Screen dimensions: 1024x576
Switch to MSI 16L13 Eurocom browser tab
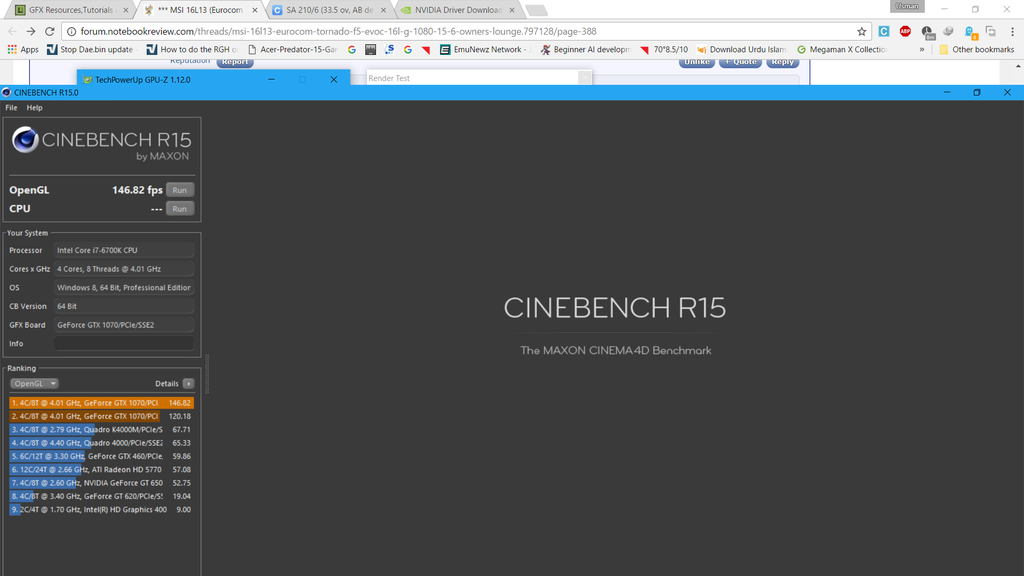point(199,10)
